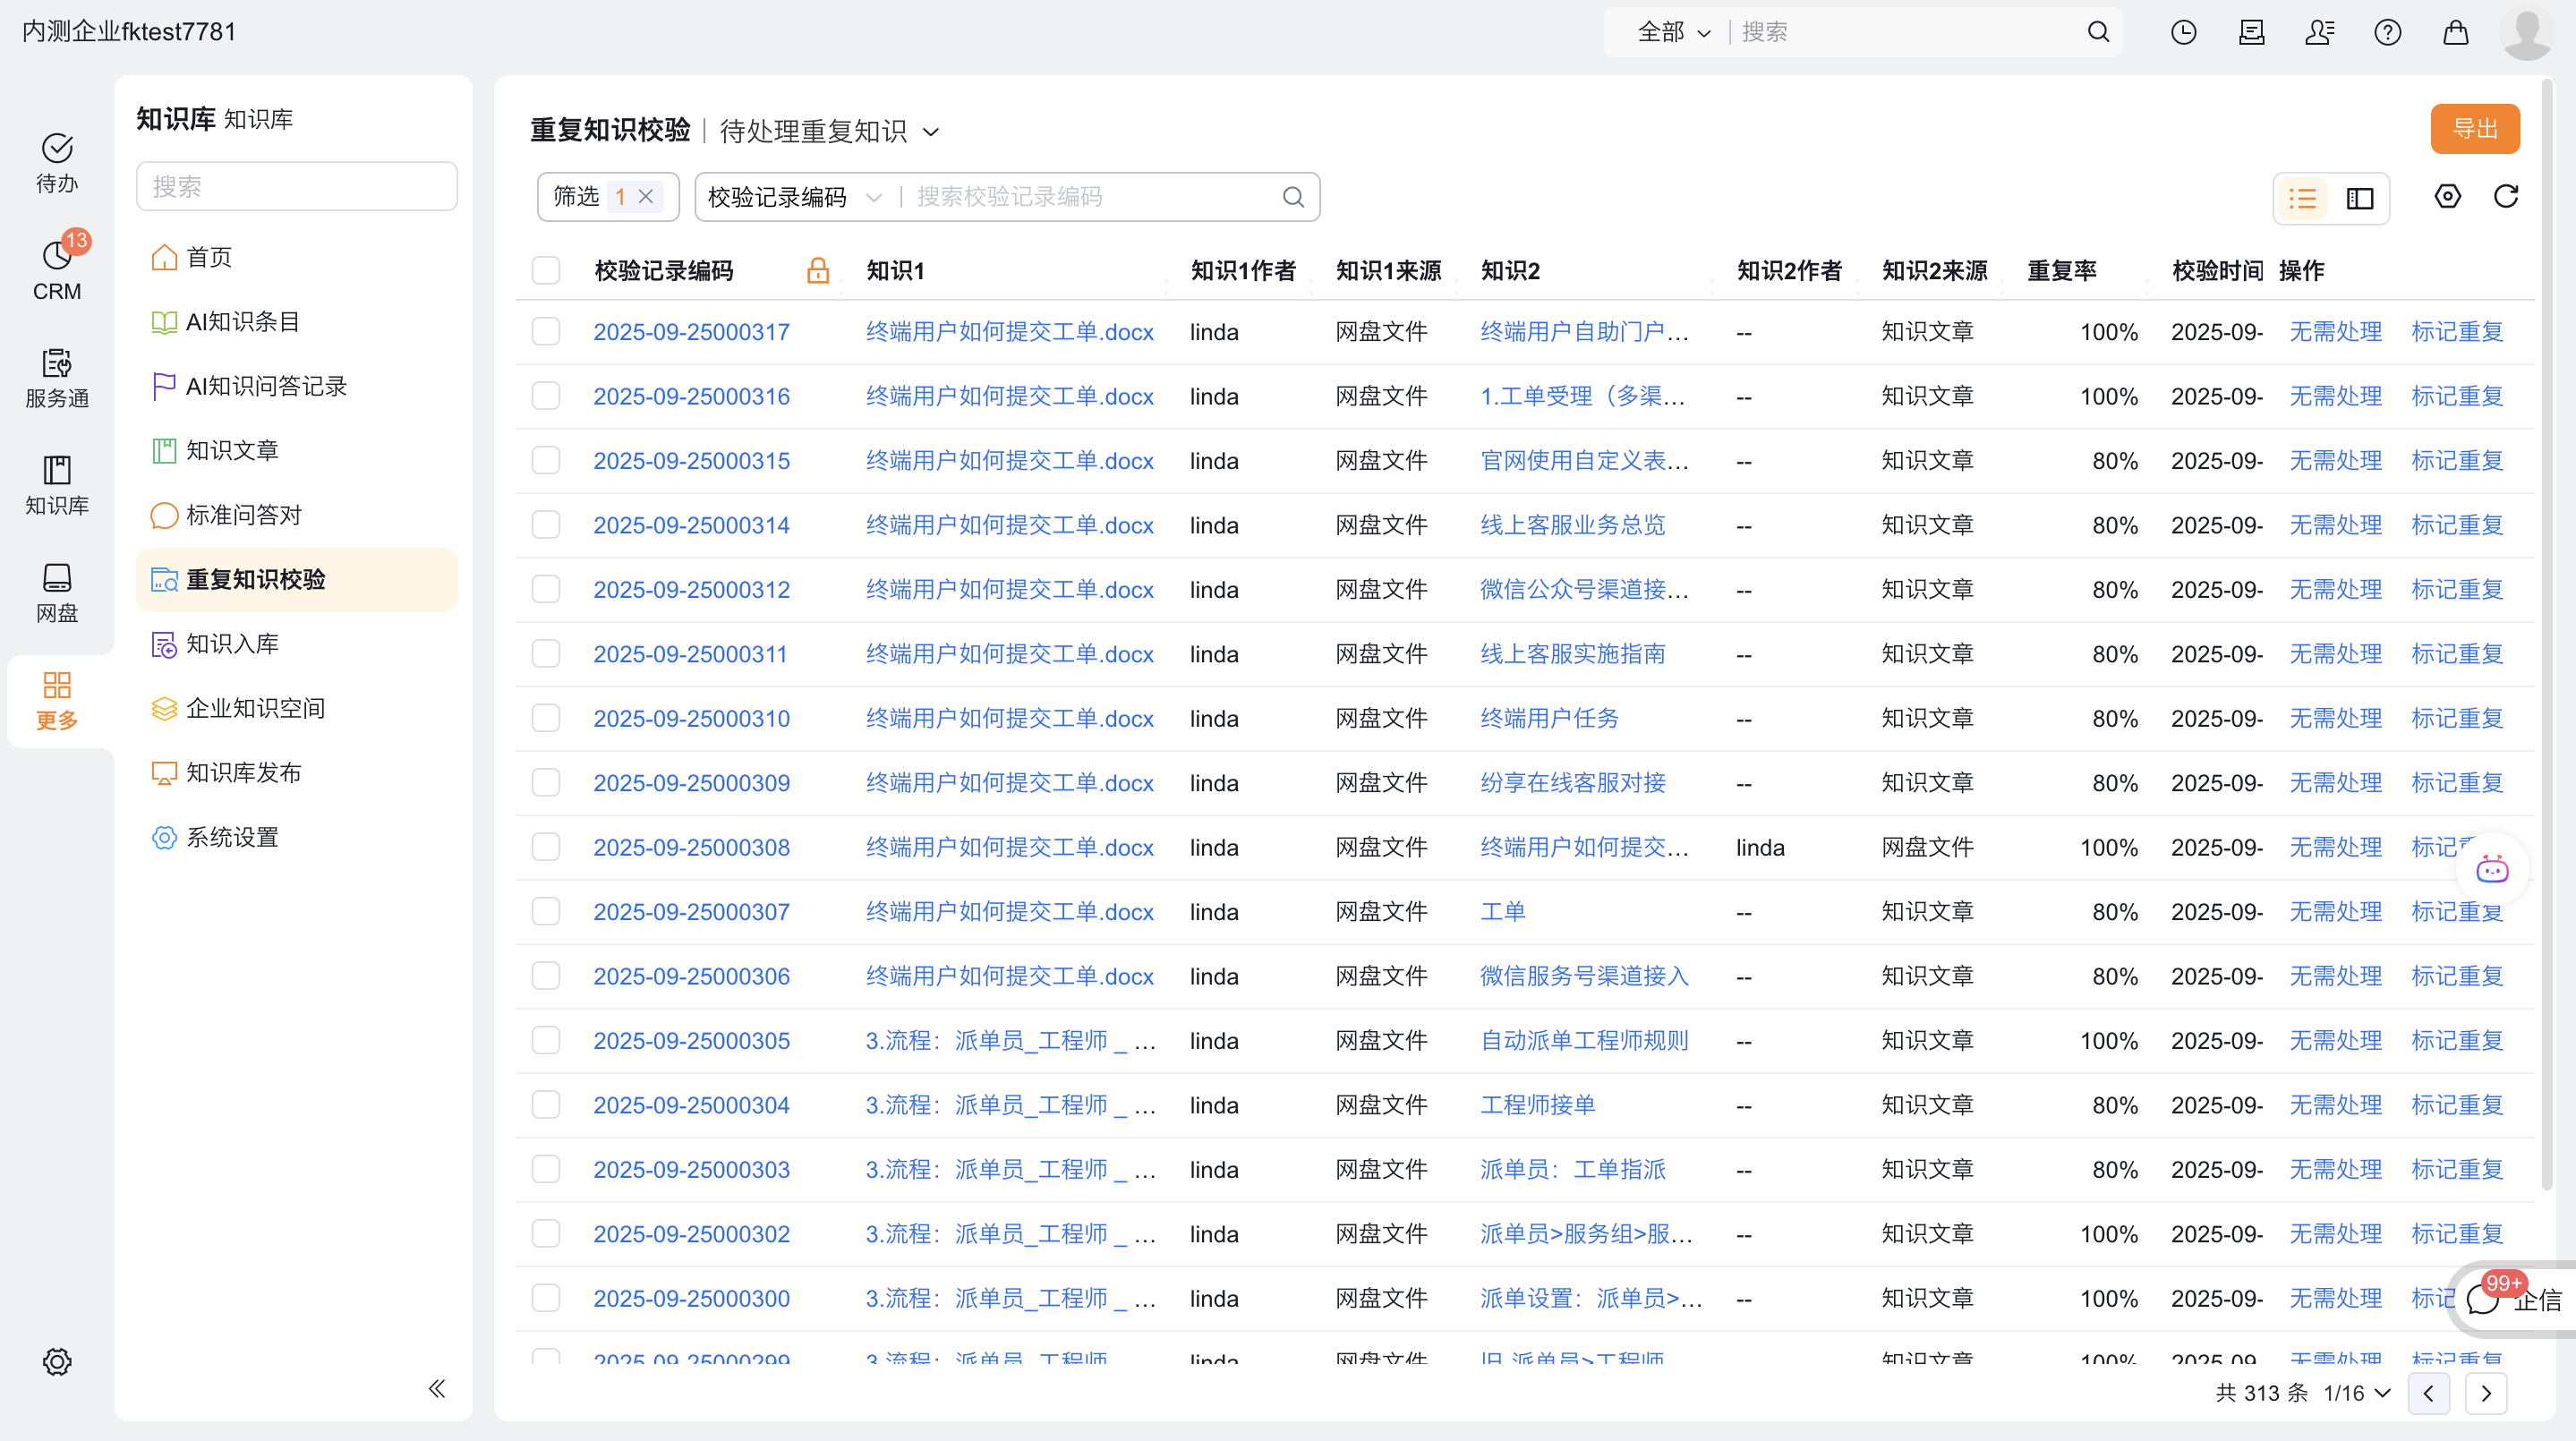This screenshot has height=1441, width=2576.
Task: Check the row 2025-09-25000317 checkbox
Action: (x=546, y=332)
